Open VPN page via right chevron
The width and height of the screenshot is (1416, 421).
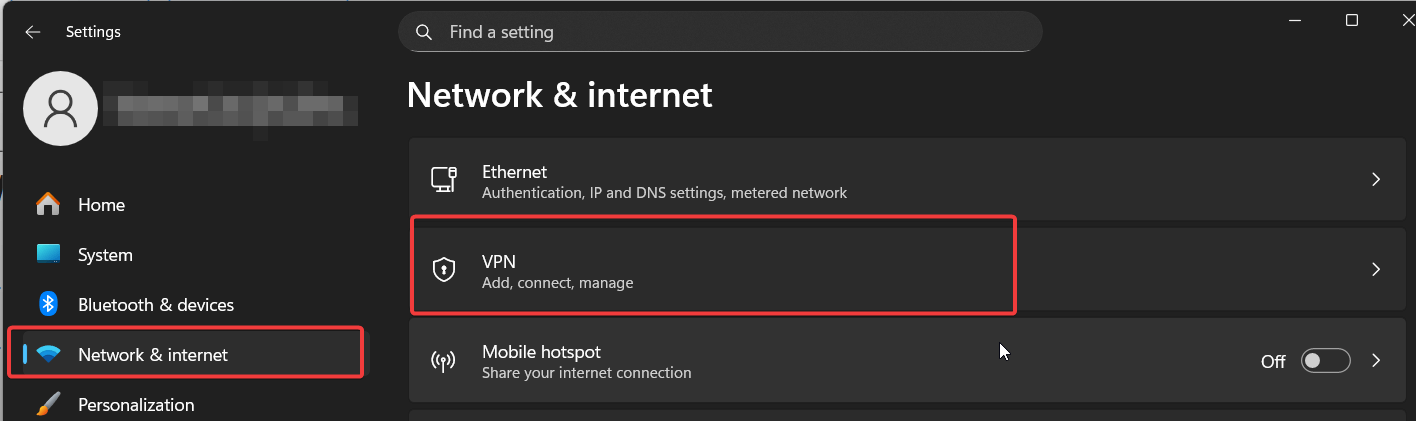click(1376, 269)
